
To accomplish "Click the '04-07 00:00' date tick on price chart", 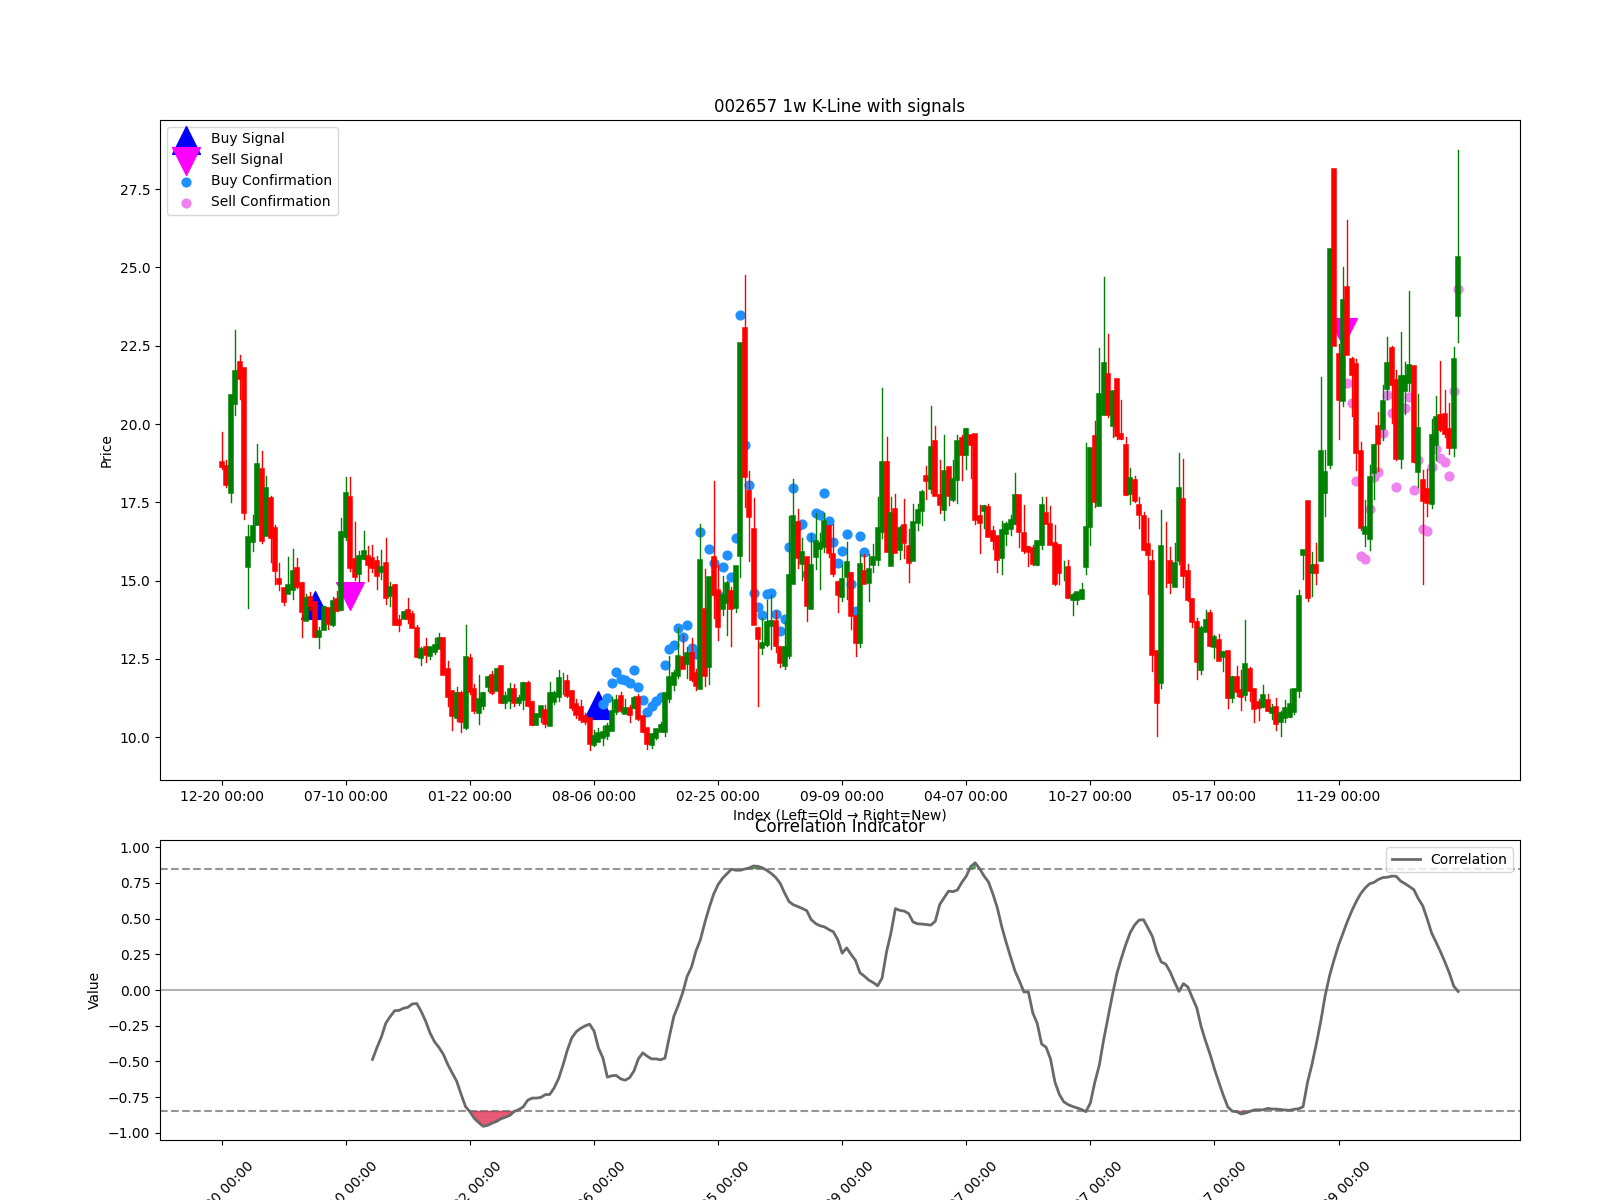I will tap(966, 796).
